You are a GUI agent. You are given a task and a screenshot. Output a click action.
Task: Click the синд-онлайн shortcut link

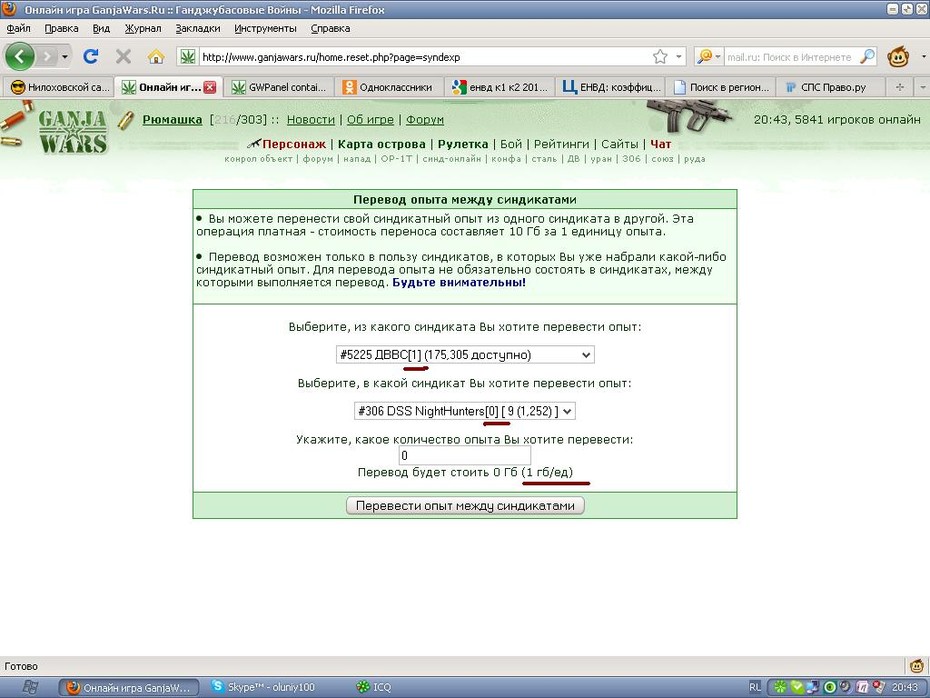point(451,159)
